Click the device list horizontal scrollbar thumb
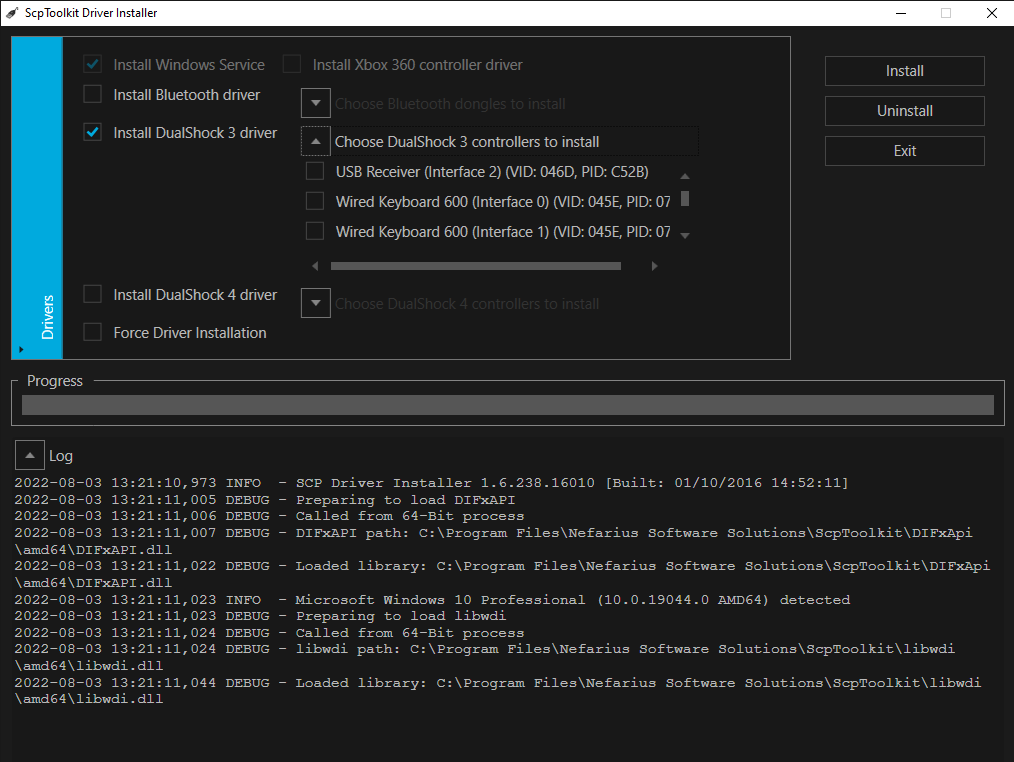 click(476, 266)
